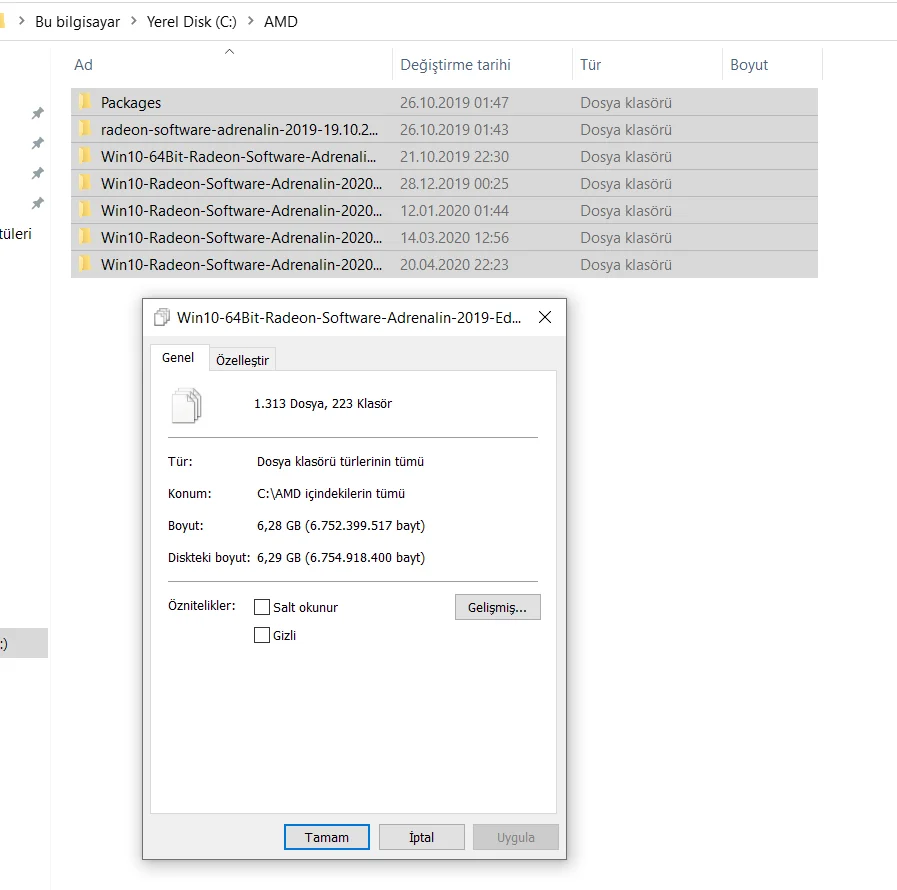The height and width of the screenshot is (890, 897).
Task: Click date cell 26.10.2019 01:43
Action: tap(454, 129)
